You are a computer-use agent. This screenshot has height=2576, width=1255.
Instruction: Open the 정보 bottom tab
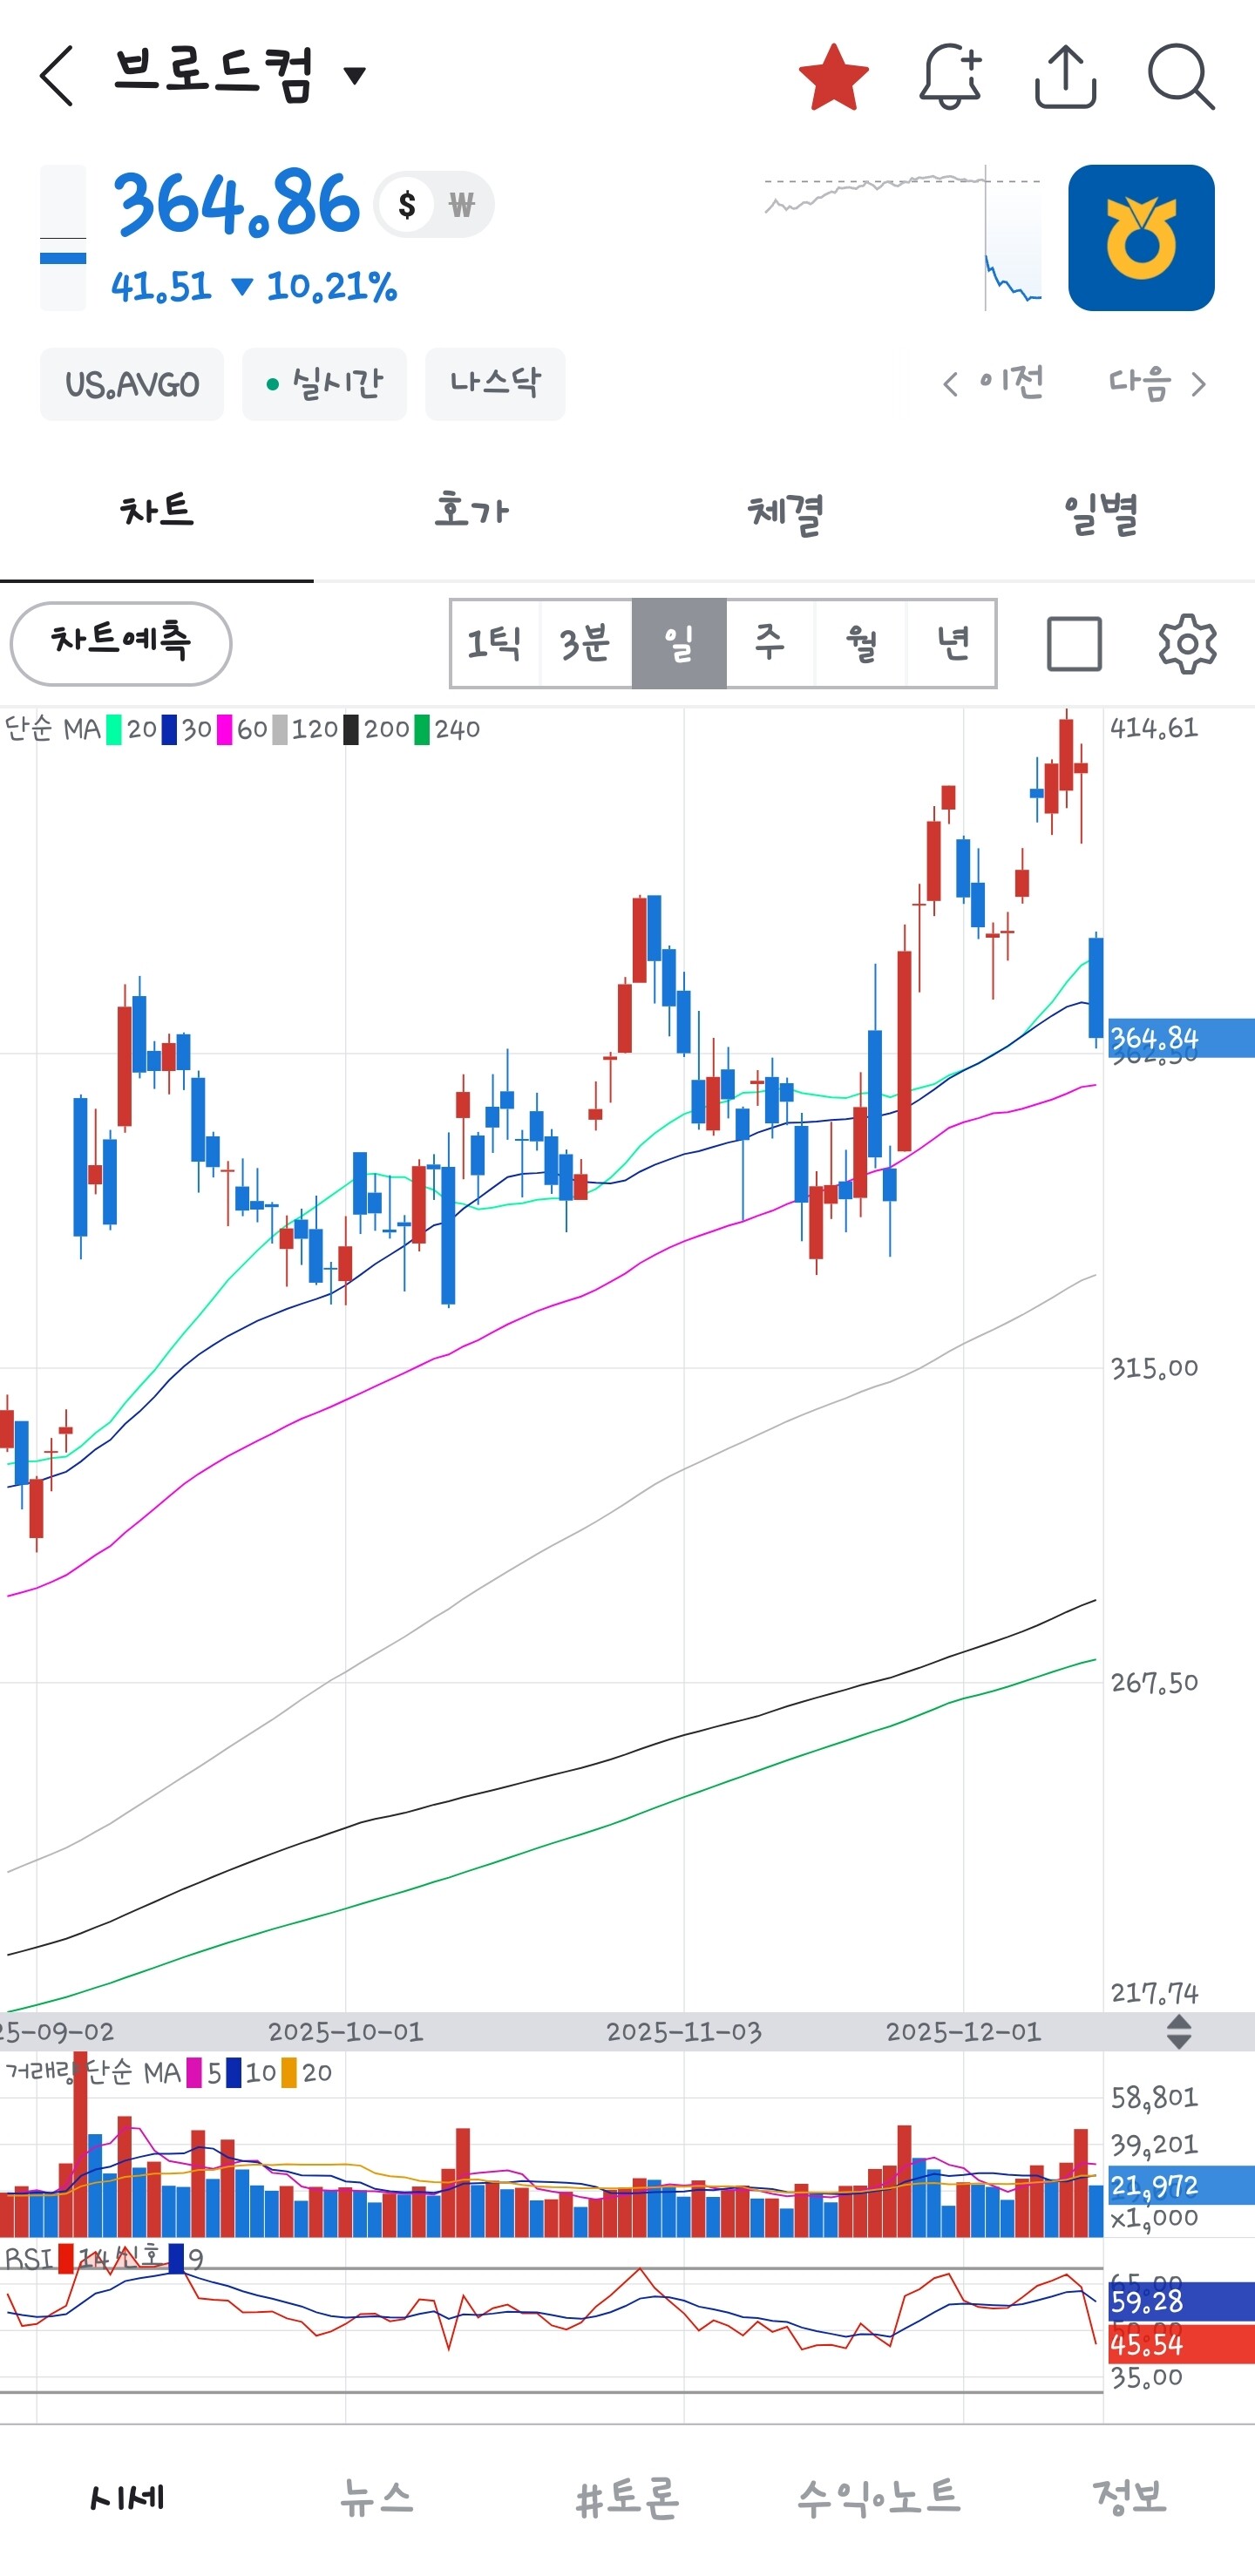1130,2498
